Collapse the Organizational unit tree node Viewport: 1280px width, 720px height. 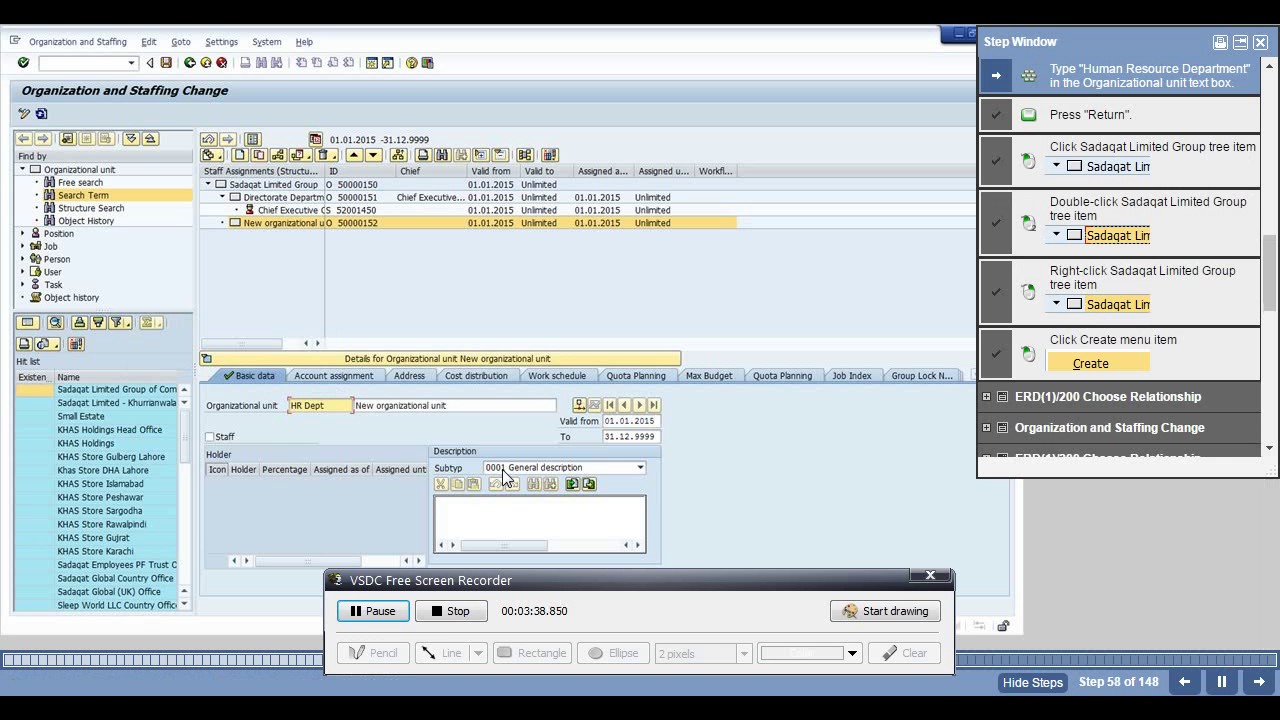click(x=22, y=170)
